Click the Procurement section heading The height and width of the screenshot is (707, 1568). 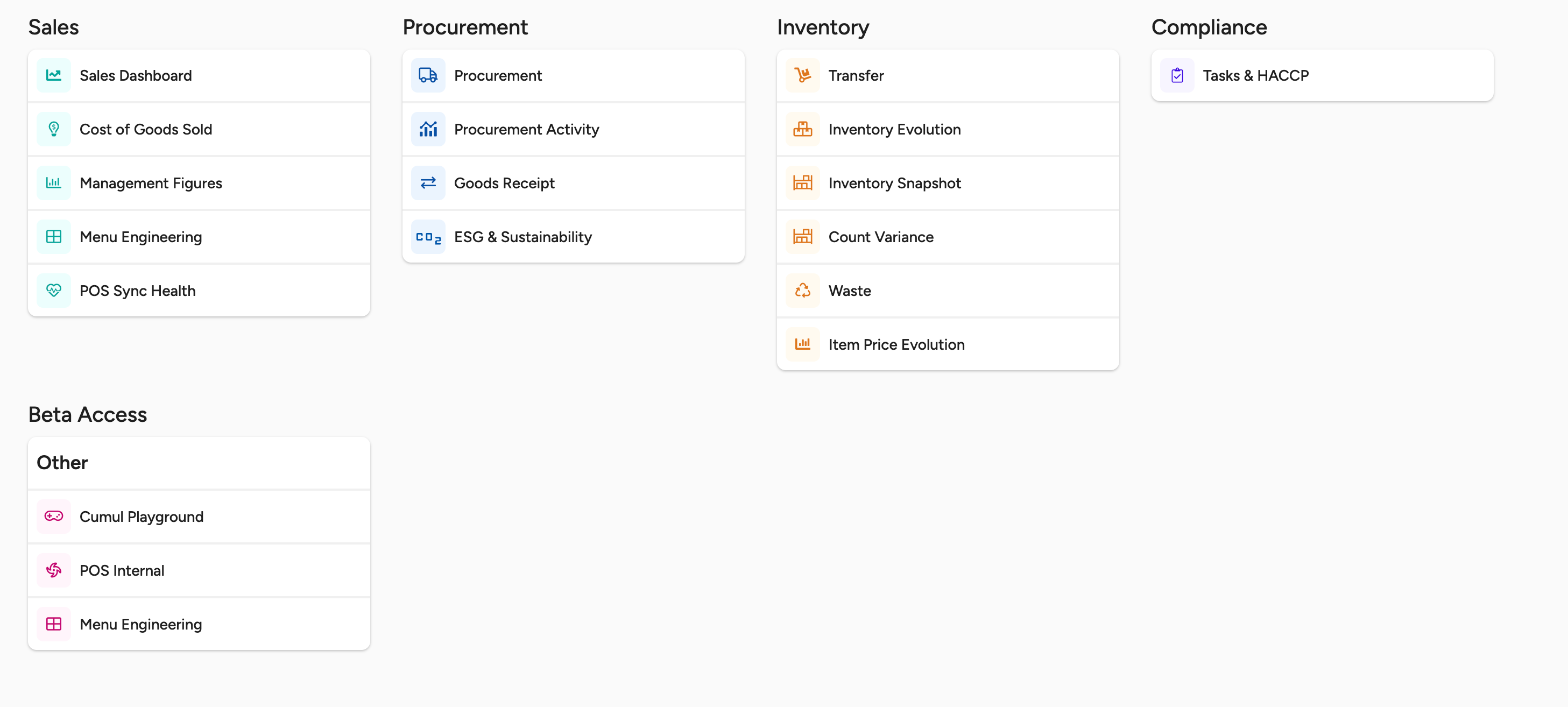click(x=465, y=28)
